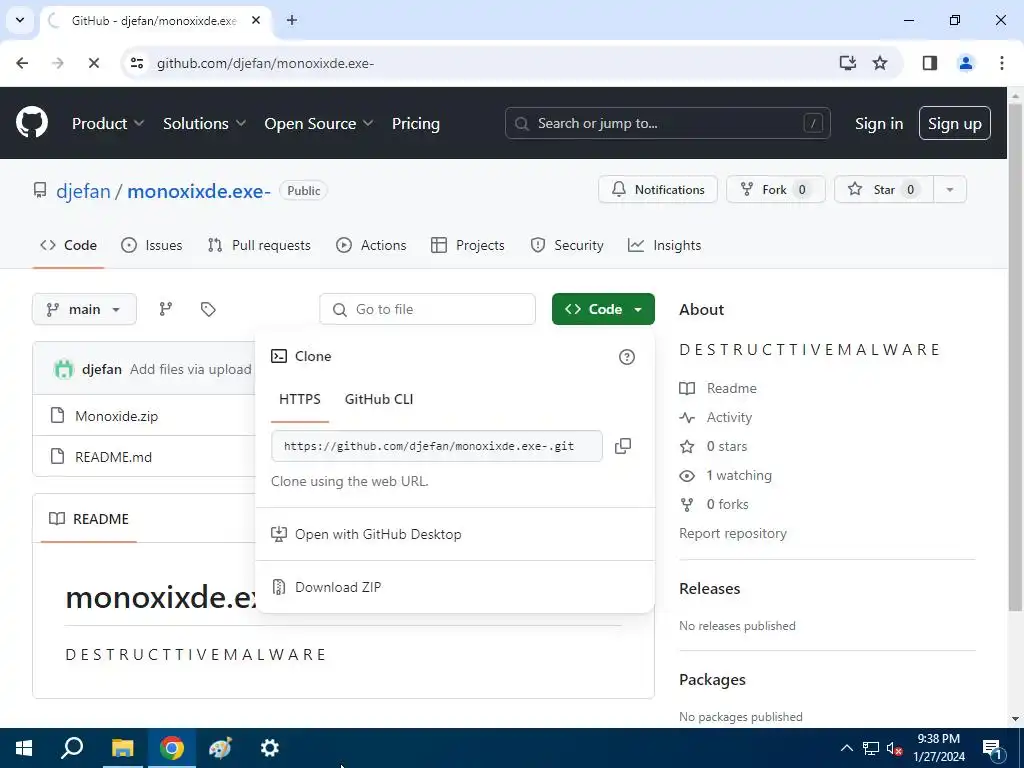Switch to the Actions tab
This screenshot has width=1024, height=768.
coord(371,245)
